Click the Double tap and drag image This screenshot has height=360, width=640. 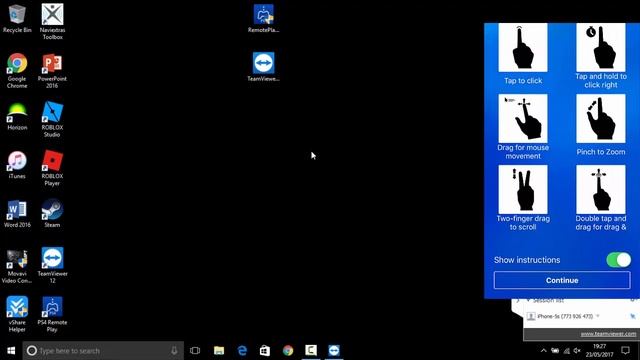tap(600, 189)
